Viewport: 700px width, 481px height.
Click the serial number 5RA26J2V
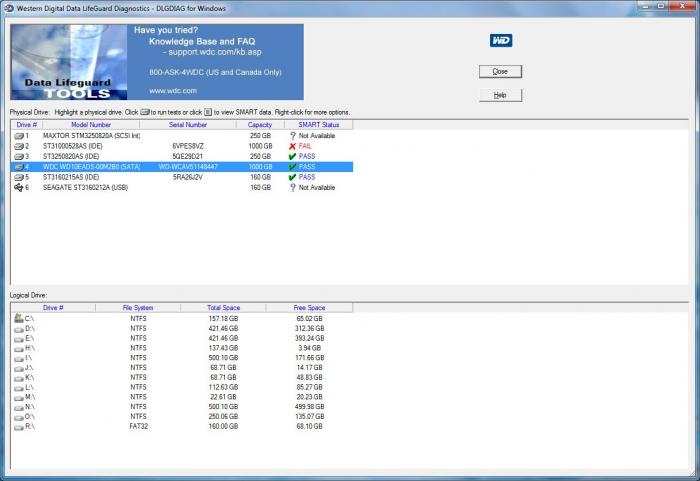click(x=188, y=177)
